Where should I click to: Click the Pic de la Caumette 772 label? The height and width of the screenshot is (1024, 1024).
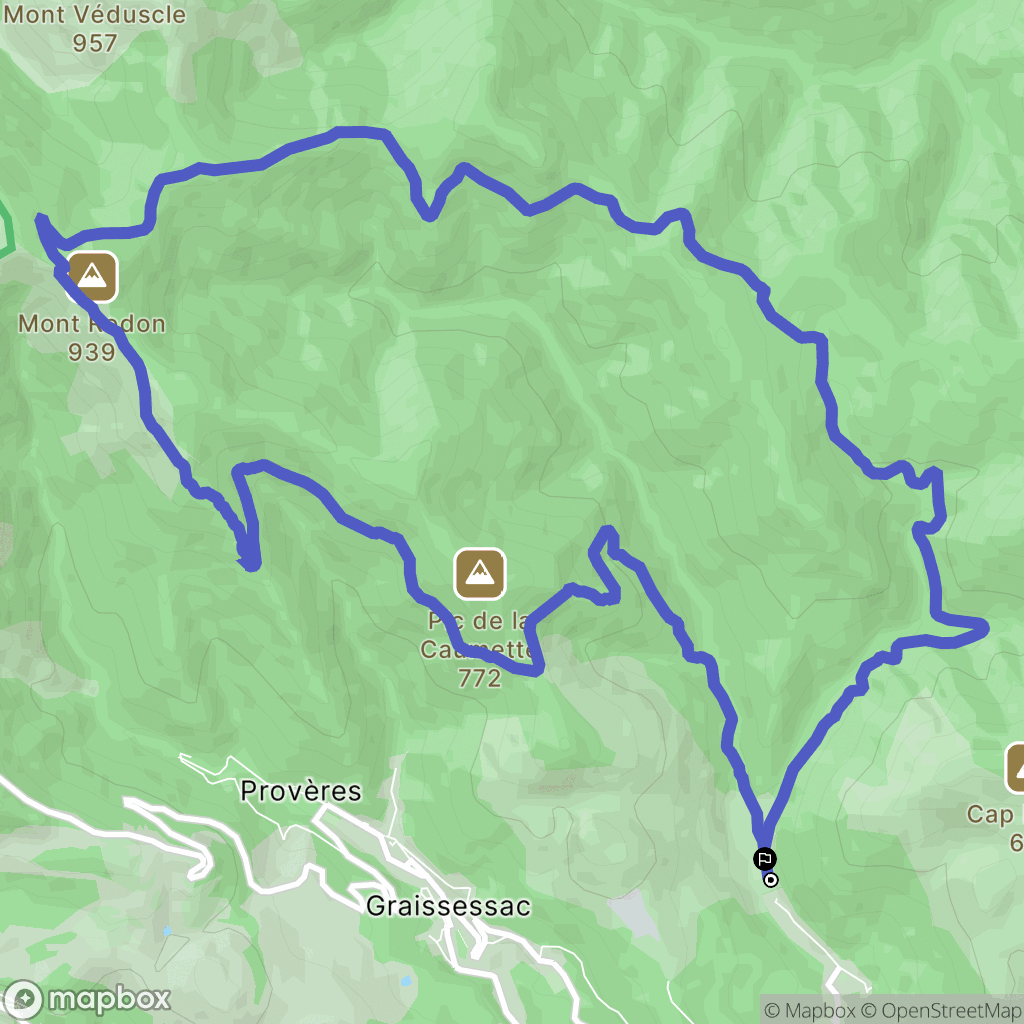point(480,649)
